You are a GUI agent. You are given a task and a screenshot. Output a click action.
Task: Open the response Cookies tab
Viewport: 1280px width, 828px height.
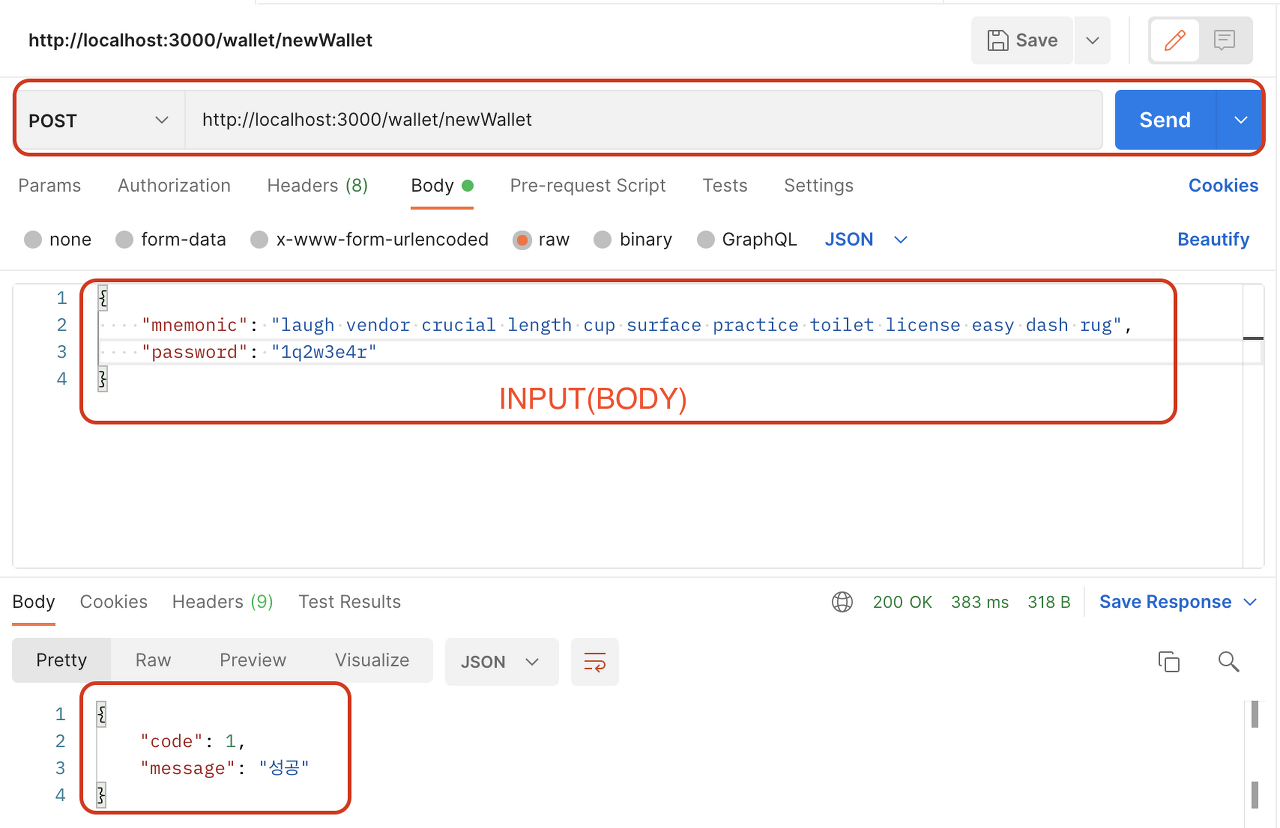114,602
